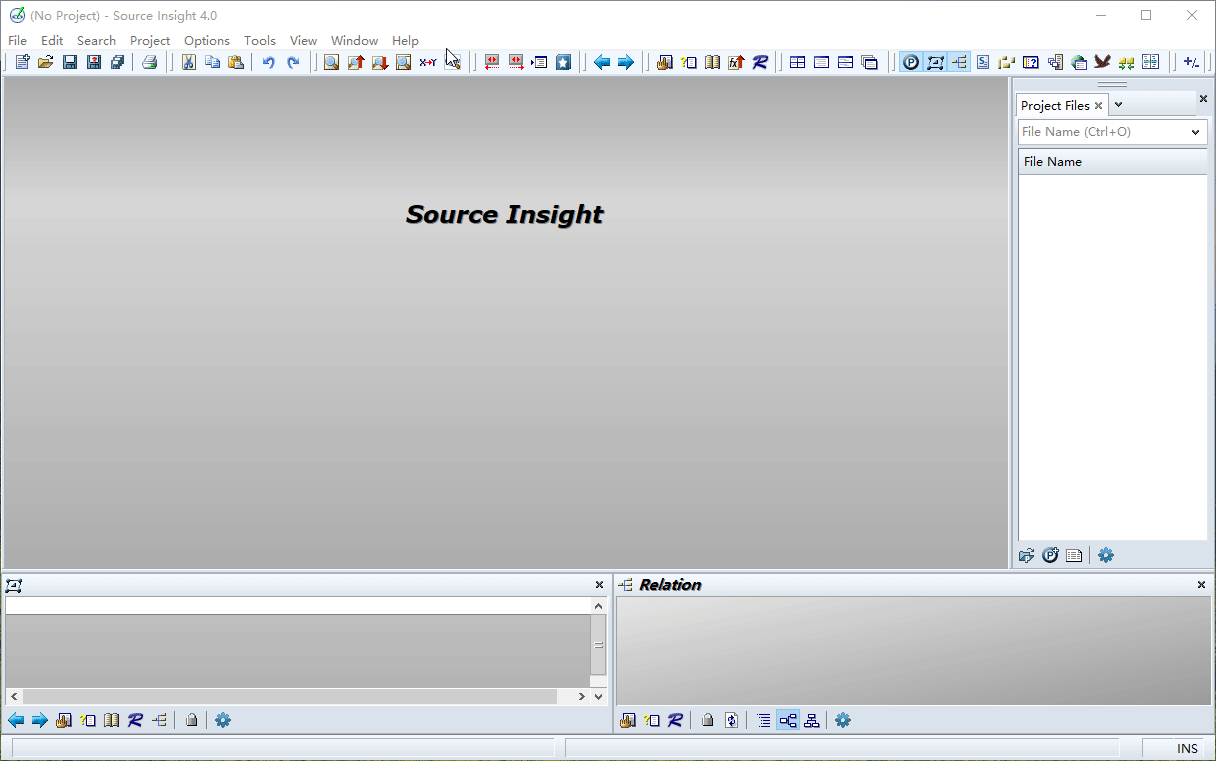This screenshot has width=1216, height=761.
Task: Click the Context window scroll-right arrow
Action: click(581, 696)
